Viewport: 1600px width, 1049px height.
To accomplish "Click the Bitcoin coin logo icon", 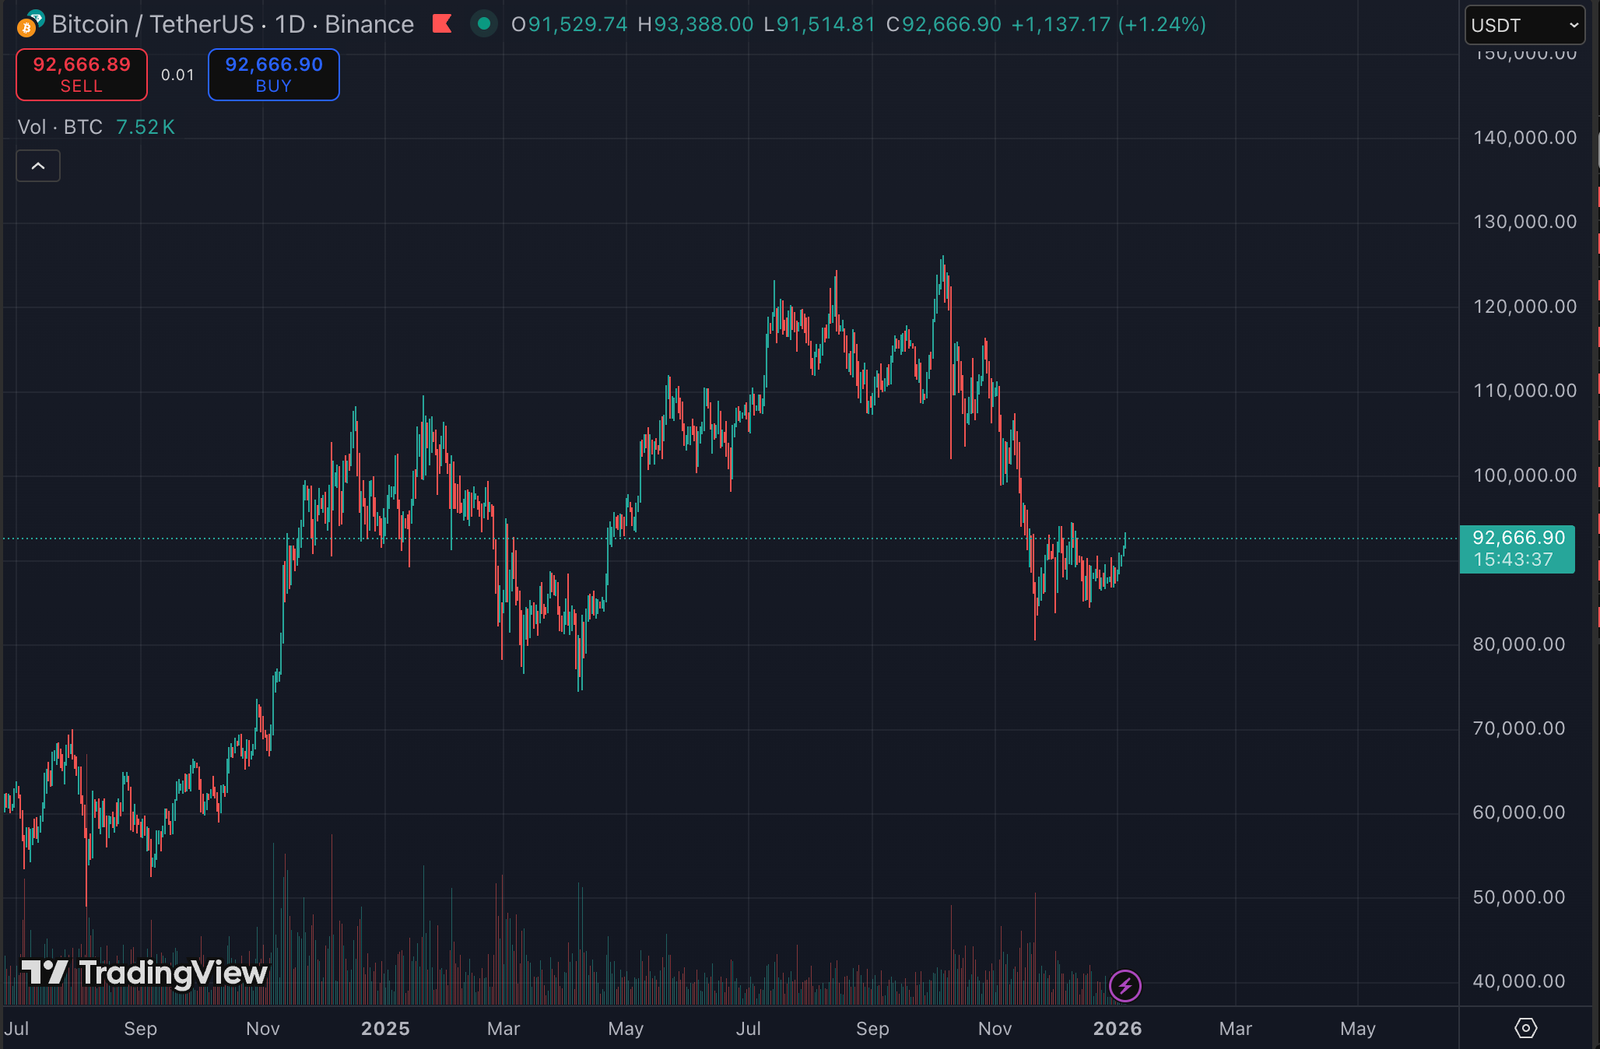I will pyautogui.click(x=30, y=24).
